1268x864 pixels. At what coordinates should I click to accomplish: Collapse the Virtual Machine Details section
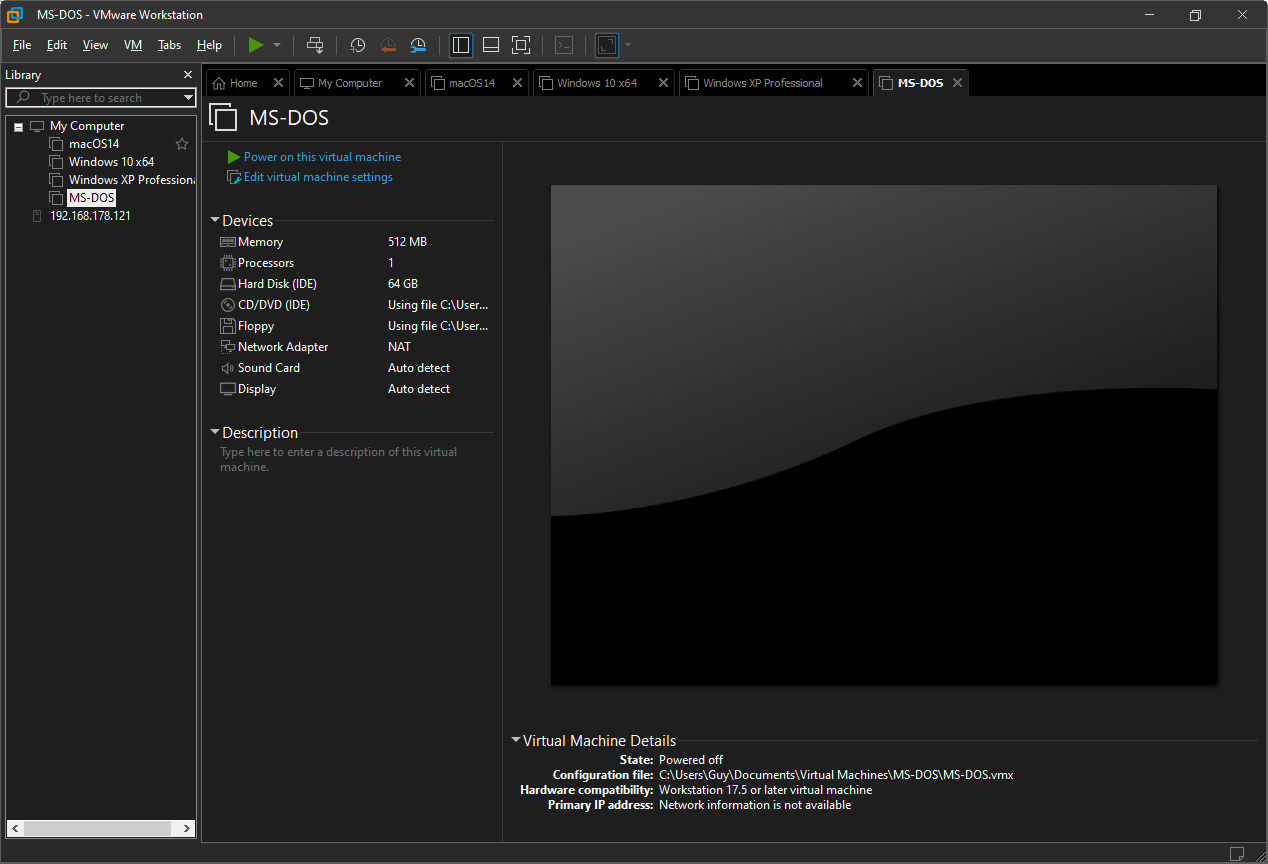(516, 741)
